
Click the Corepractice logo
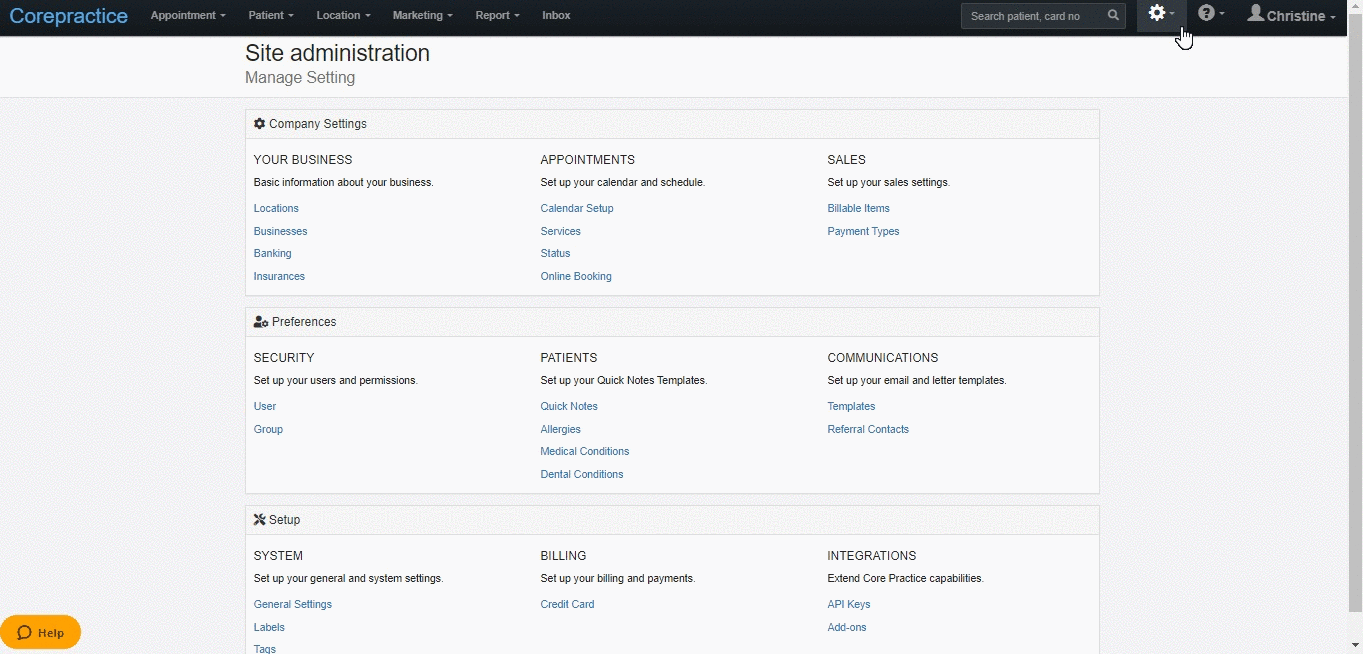point(69,16)
